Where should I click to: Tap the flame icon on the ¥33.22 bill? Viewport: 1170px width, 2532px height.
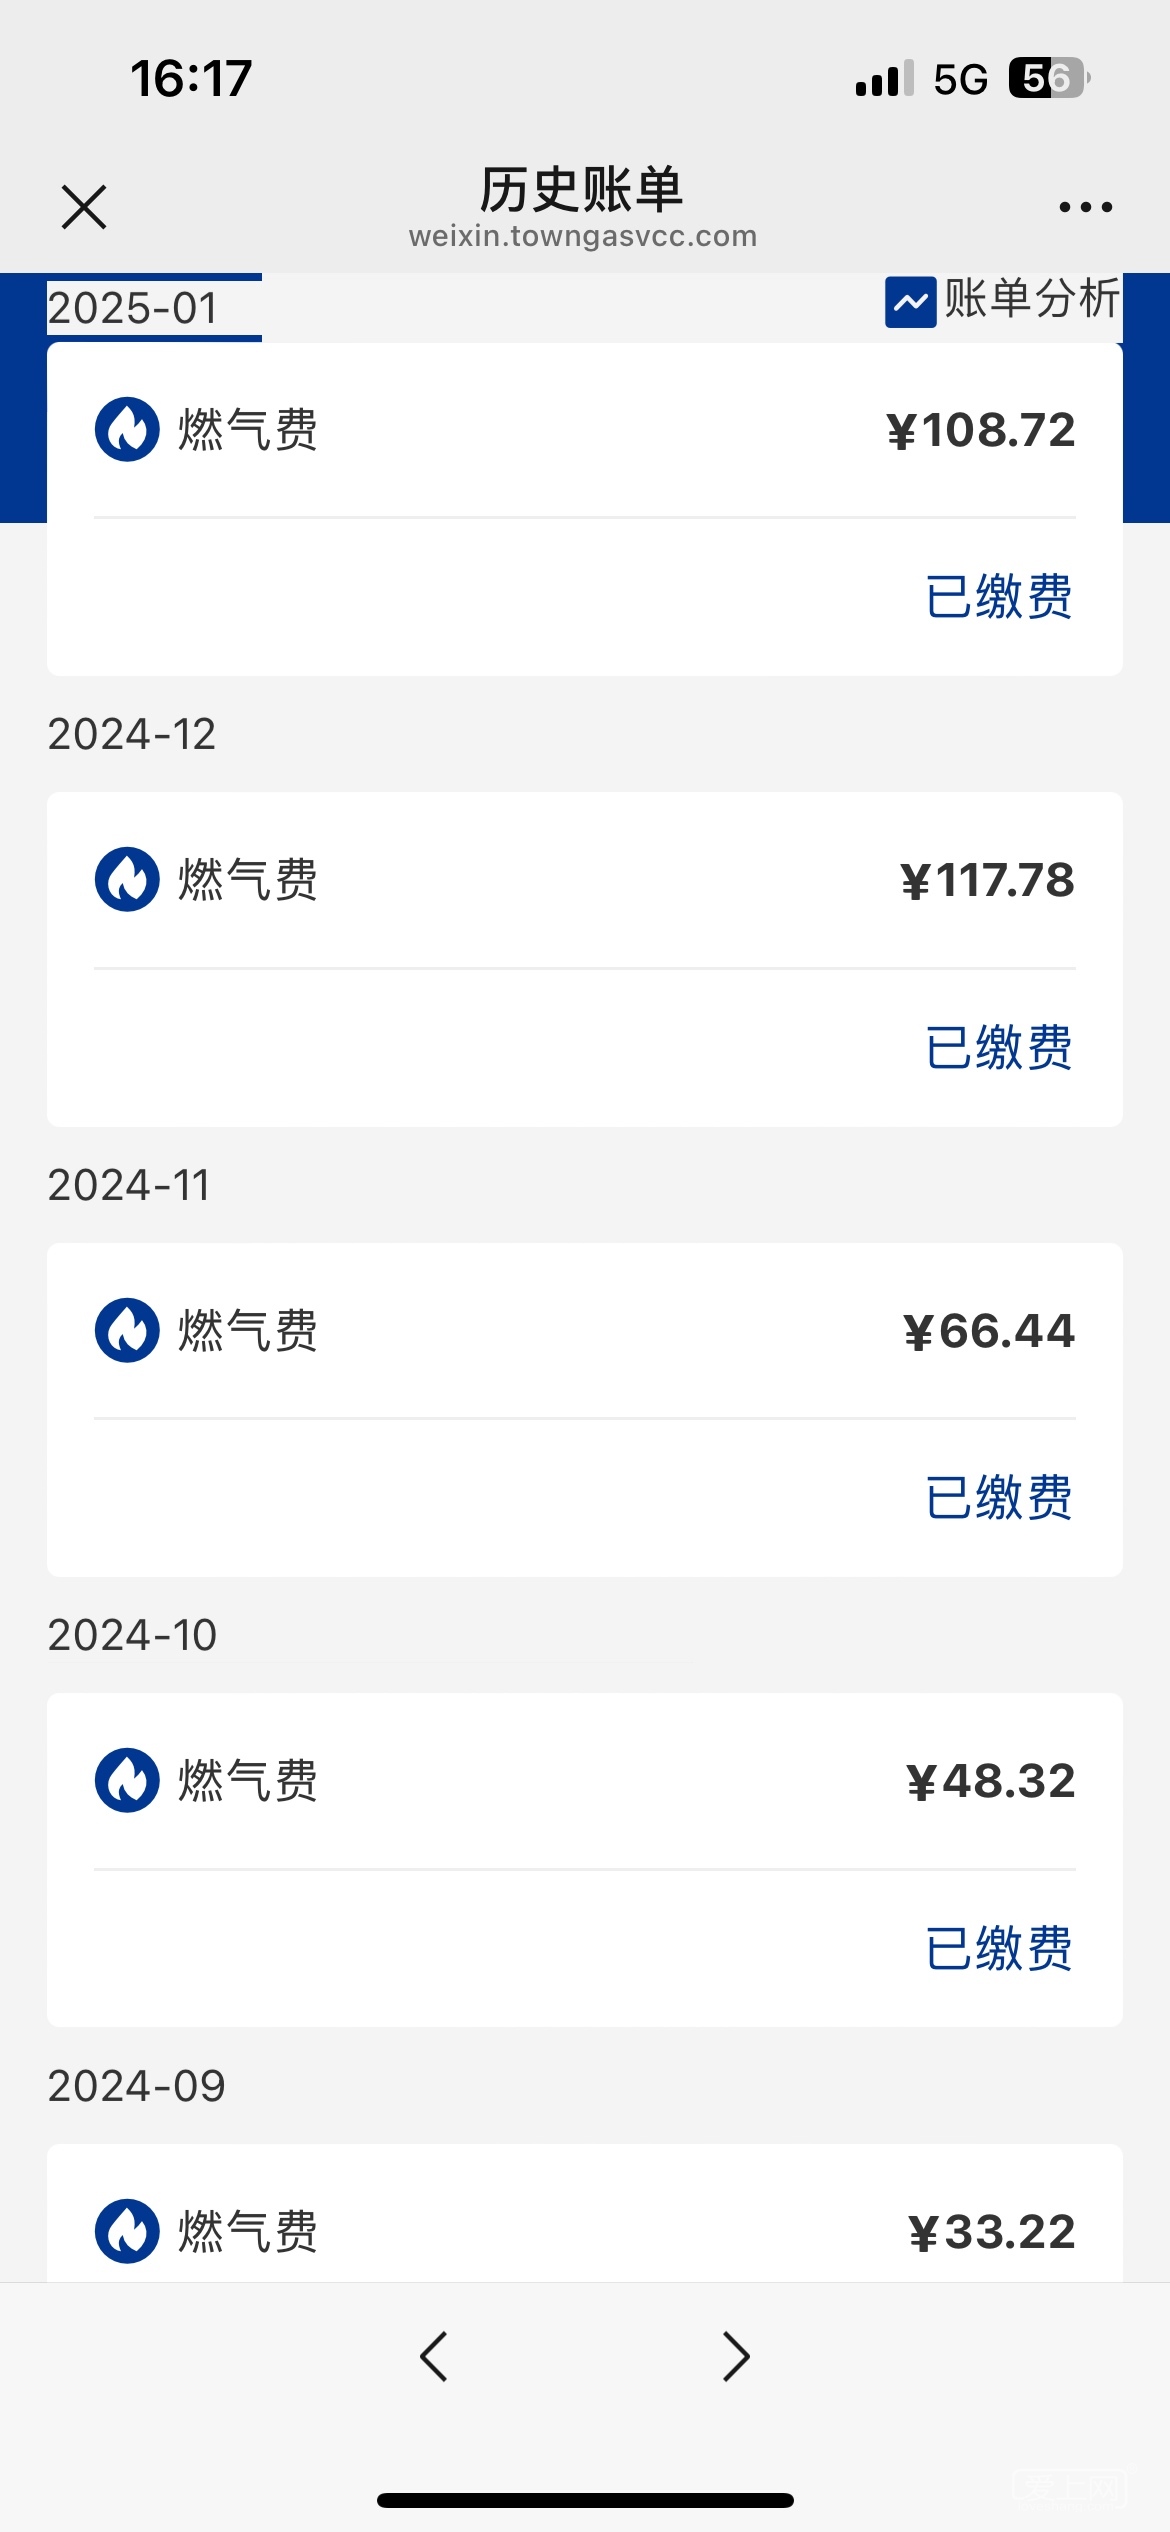127,2231
